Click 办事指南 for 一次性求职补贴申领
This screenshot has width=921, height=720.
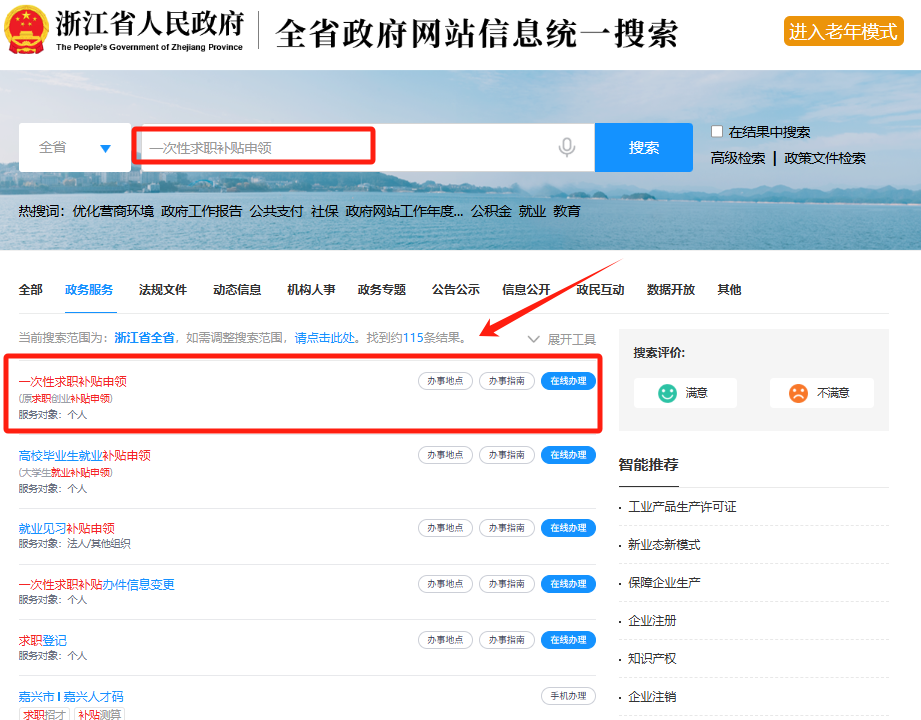click(506, 381)
